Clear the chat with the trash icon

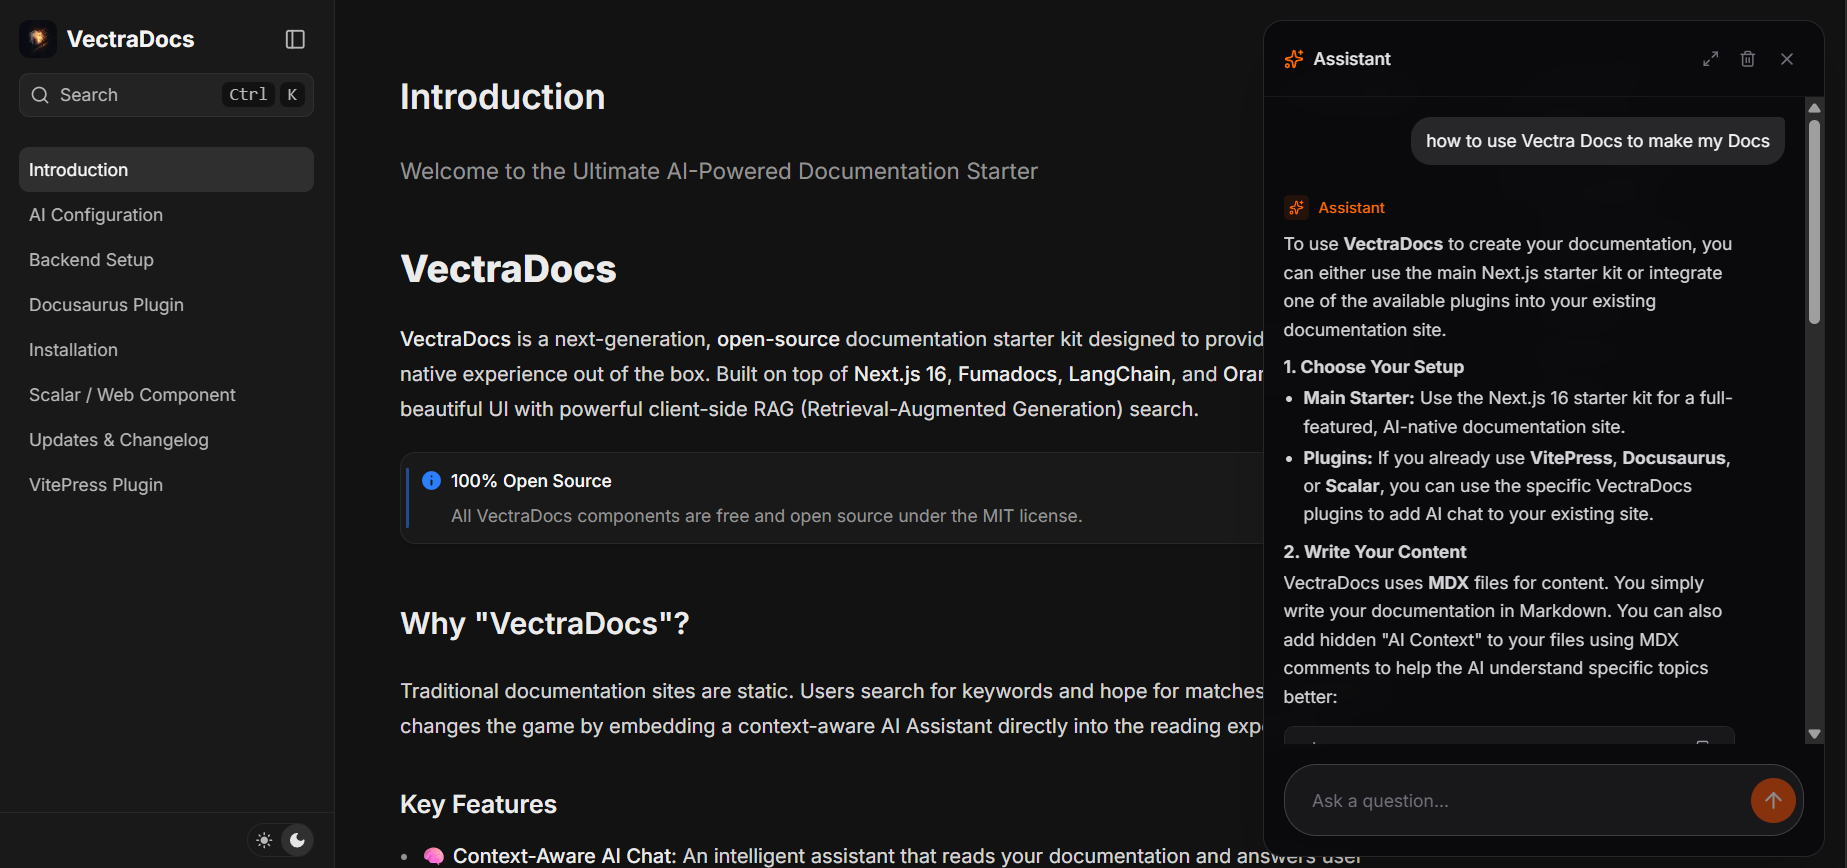coord(1748,59)
